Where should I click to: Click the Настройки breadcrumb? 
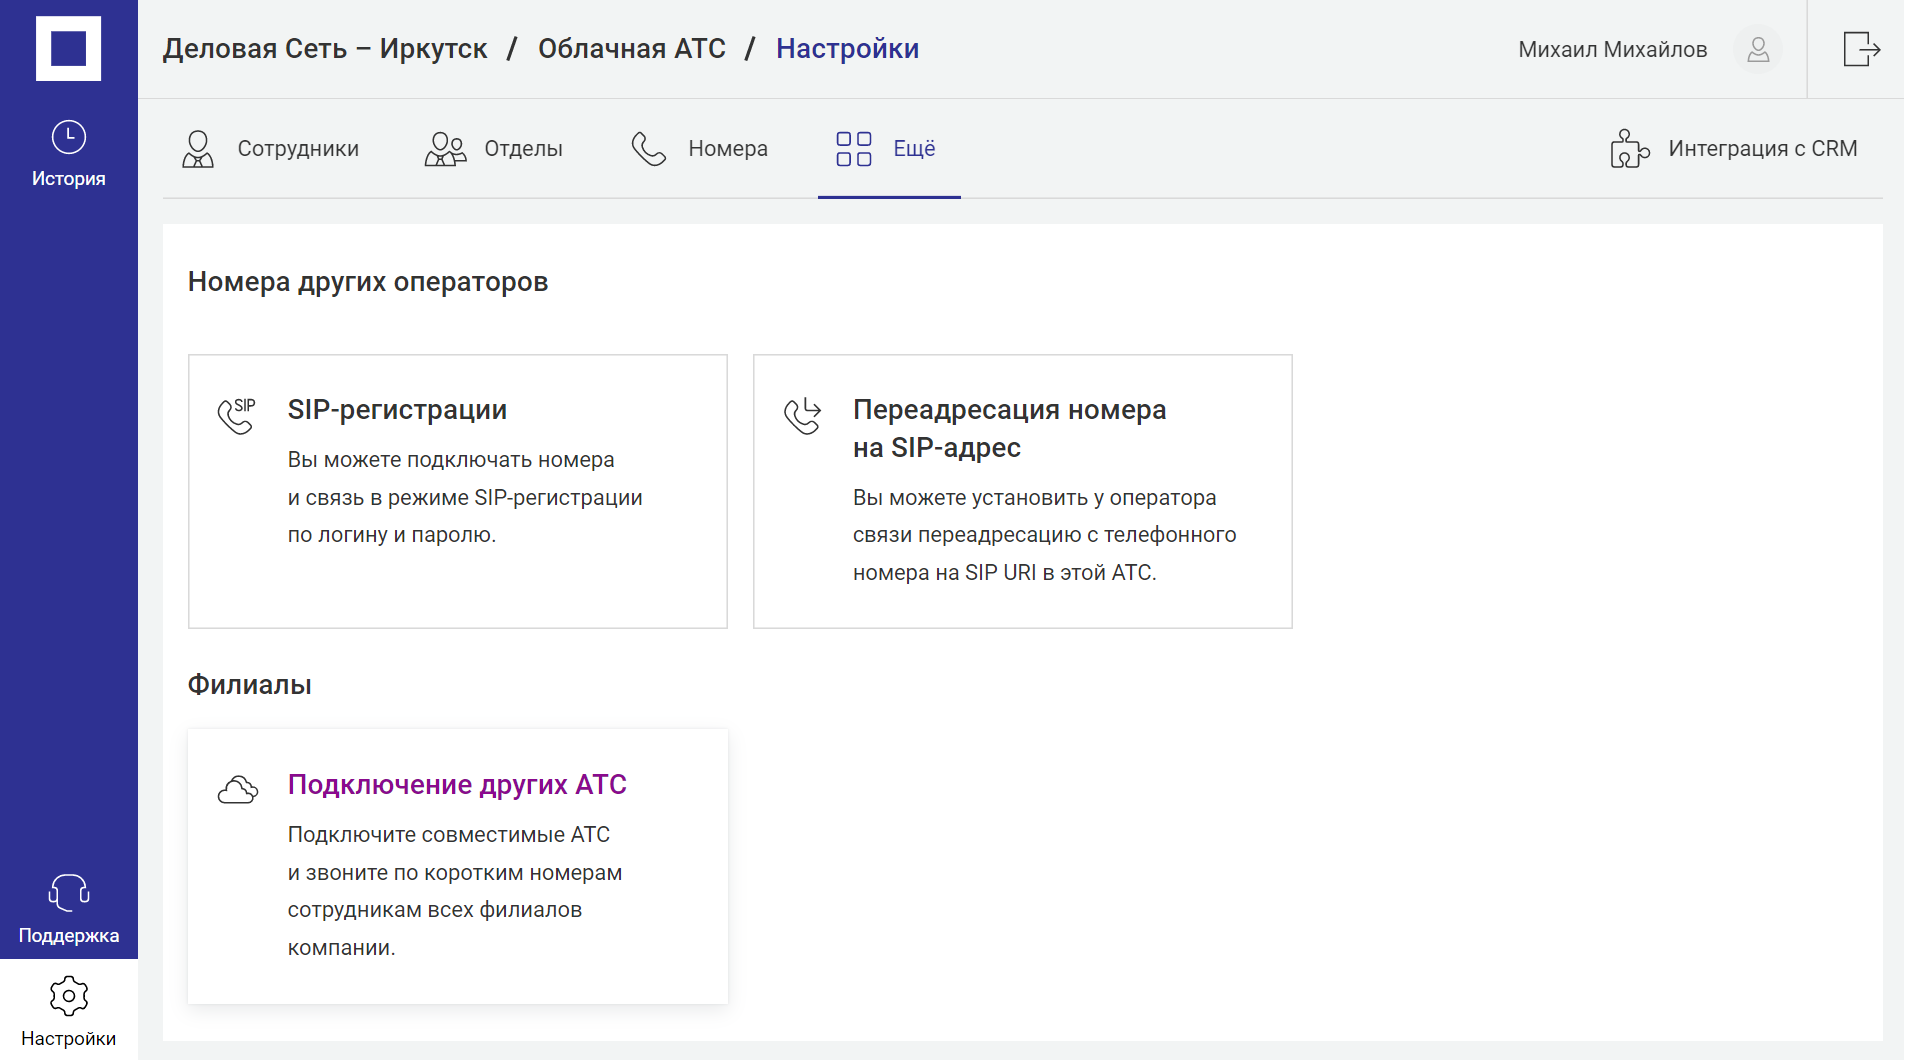click(x=848, y=49)
